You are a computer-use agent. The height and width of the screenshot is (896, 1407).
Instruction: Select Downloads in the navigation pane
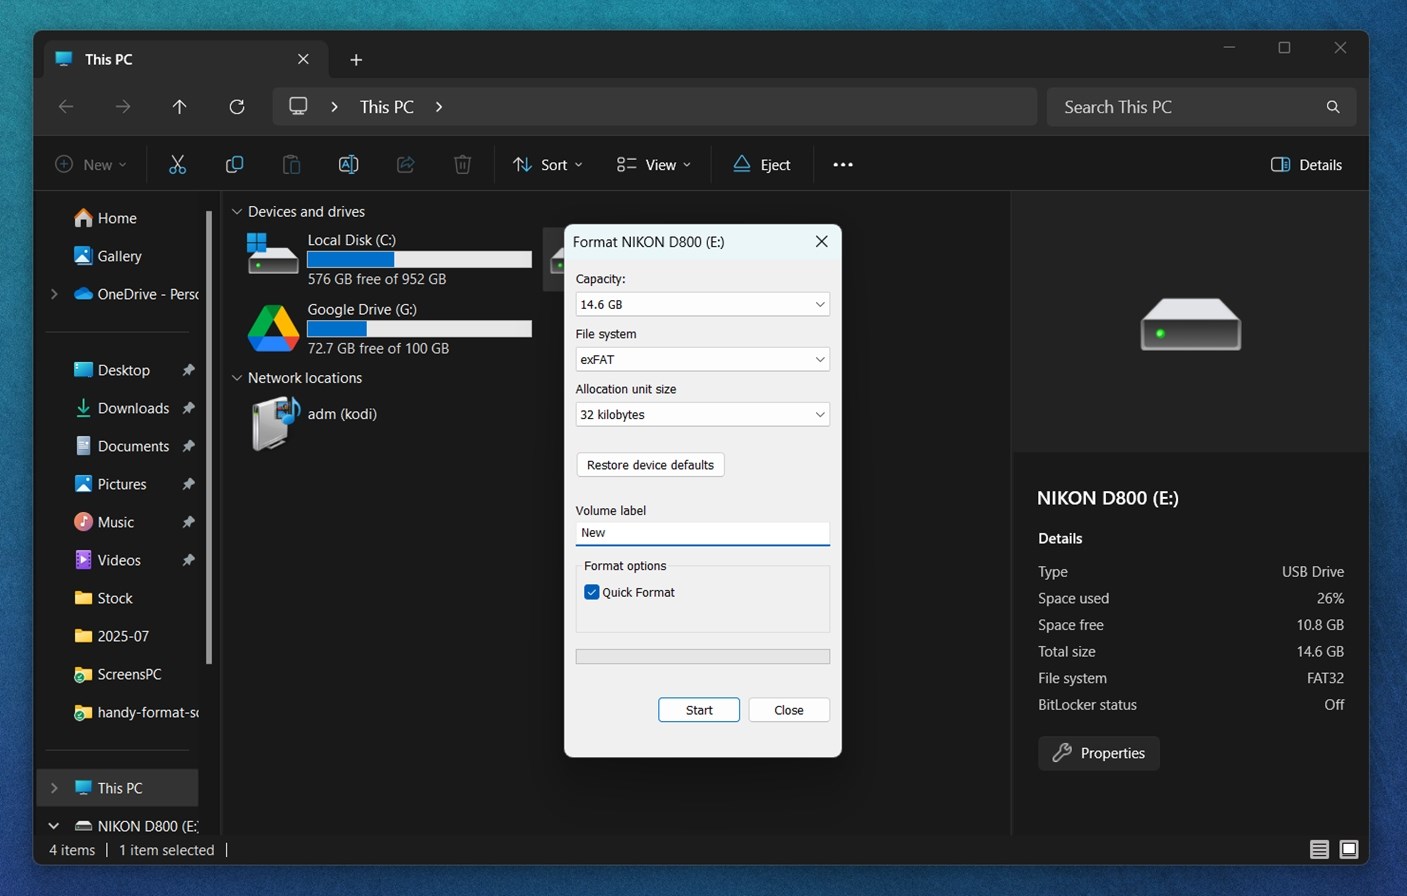[x=133, y=408]
